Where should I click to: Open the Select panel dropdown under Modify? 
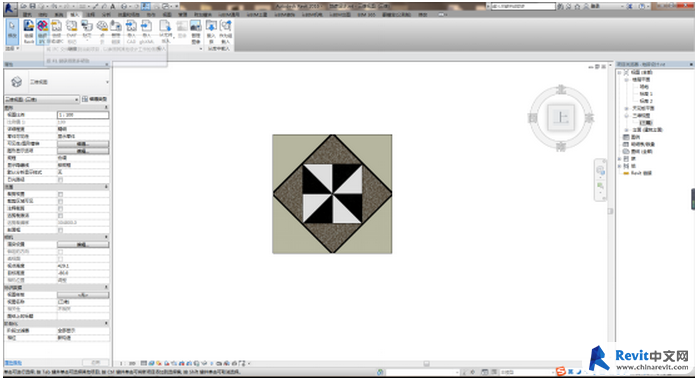coord(12,48)
